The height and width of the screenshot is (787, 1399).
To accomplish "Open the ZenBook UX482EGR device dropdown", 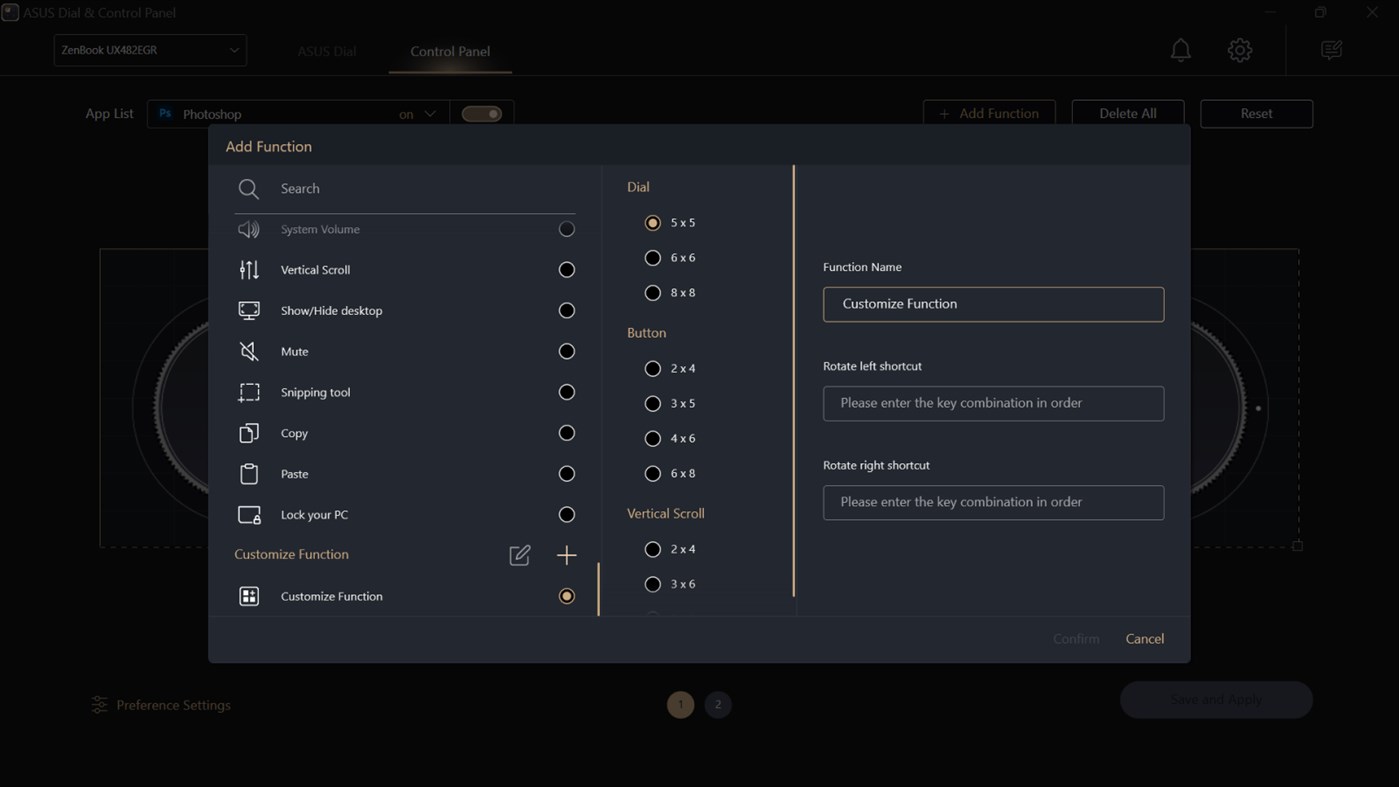I will pyautogui.click(x=149, y=49).
